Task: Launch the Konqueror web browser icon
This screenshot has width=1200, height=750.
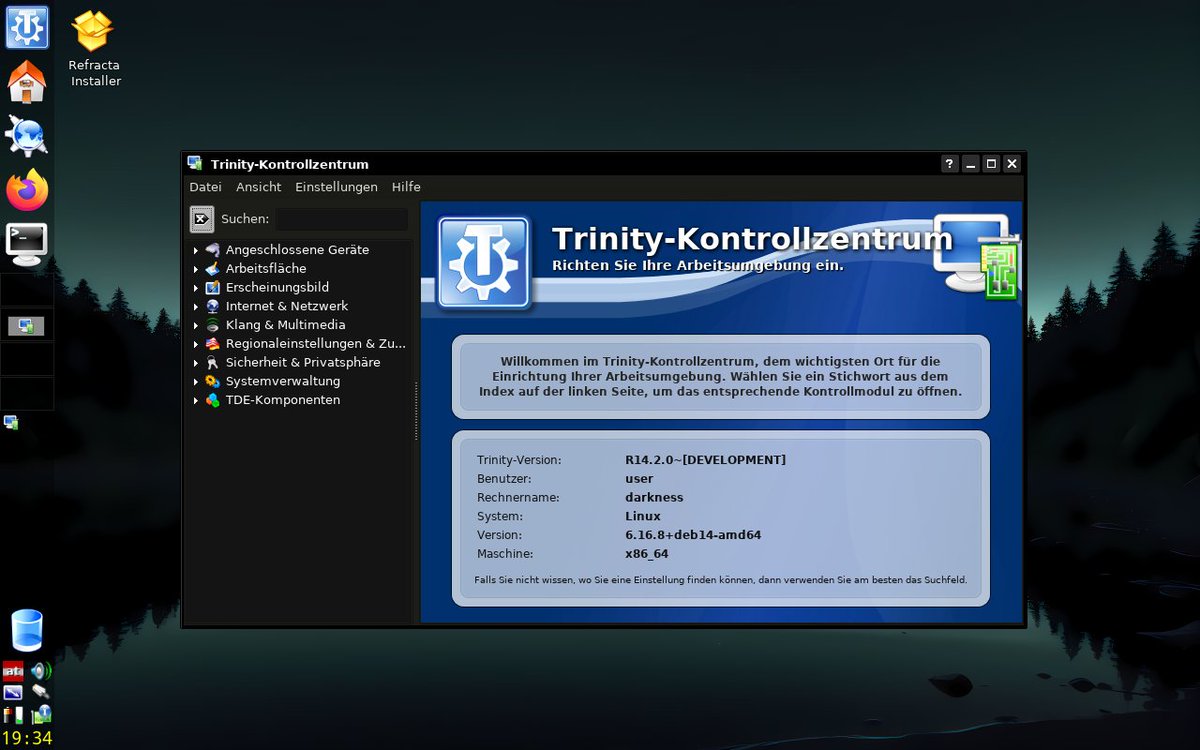Action: click(27, 135)
